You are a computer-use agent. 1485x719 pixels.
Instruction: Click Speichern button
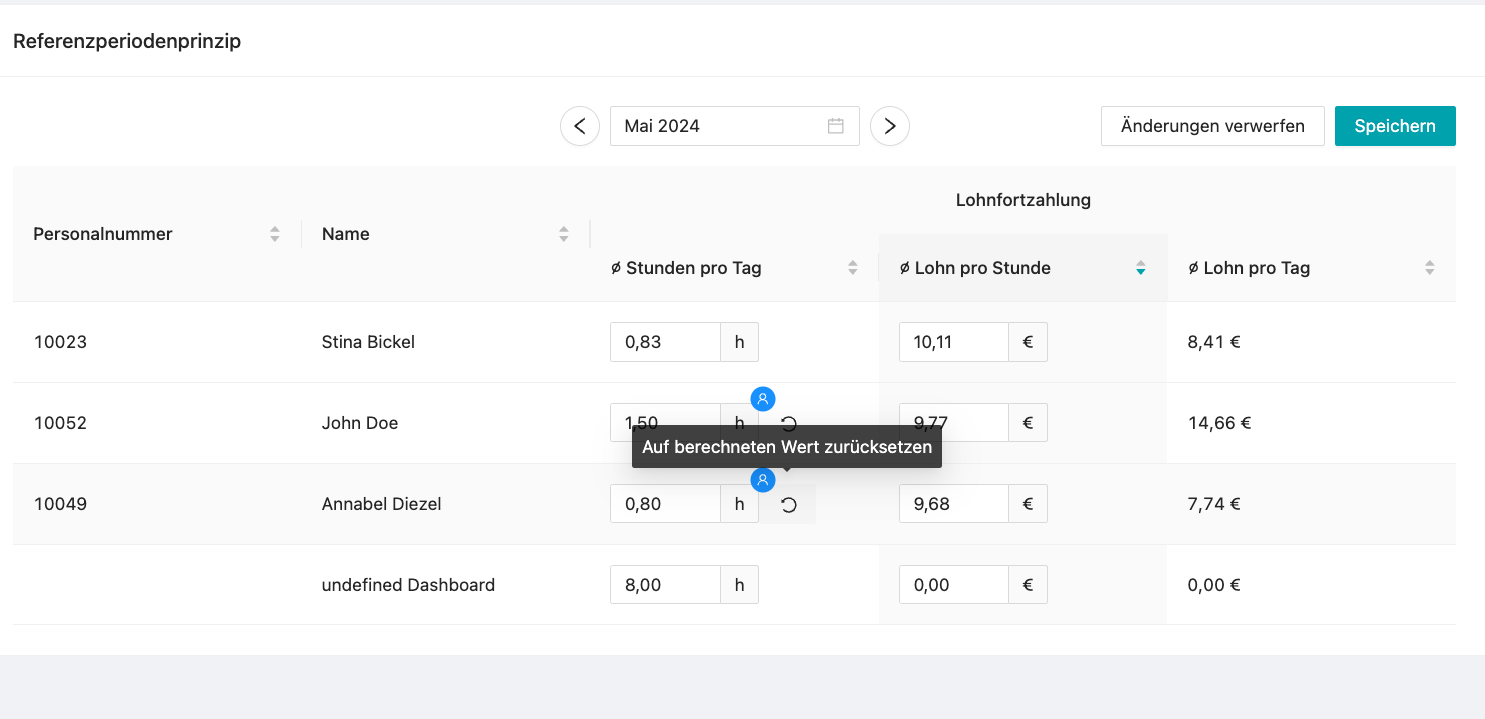1394,126
